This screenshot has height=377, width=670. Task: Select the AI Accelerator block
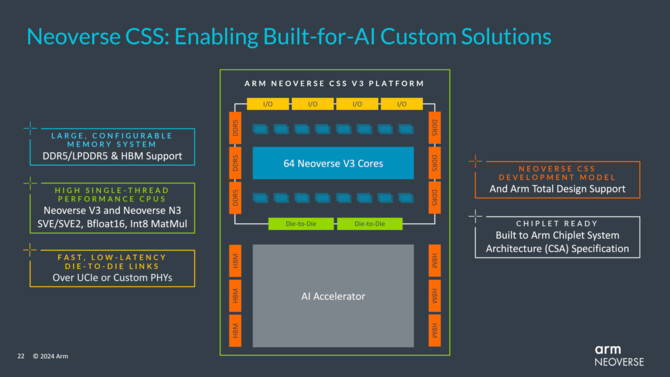coord(333,296)
